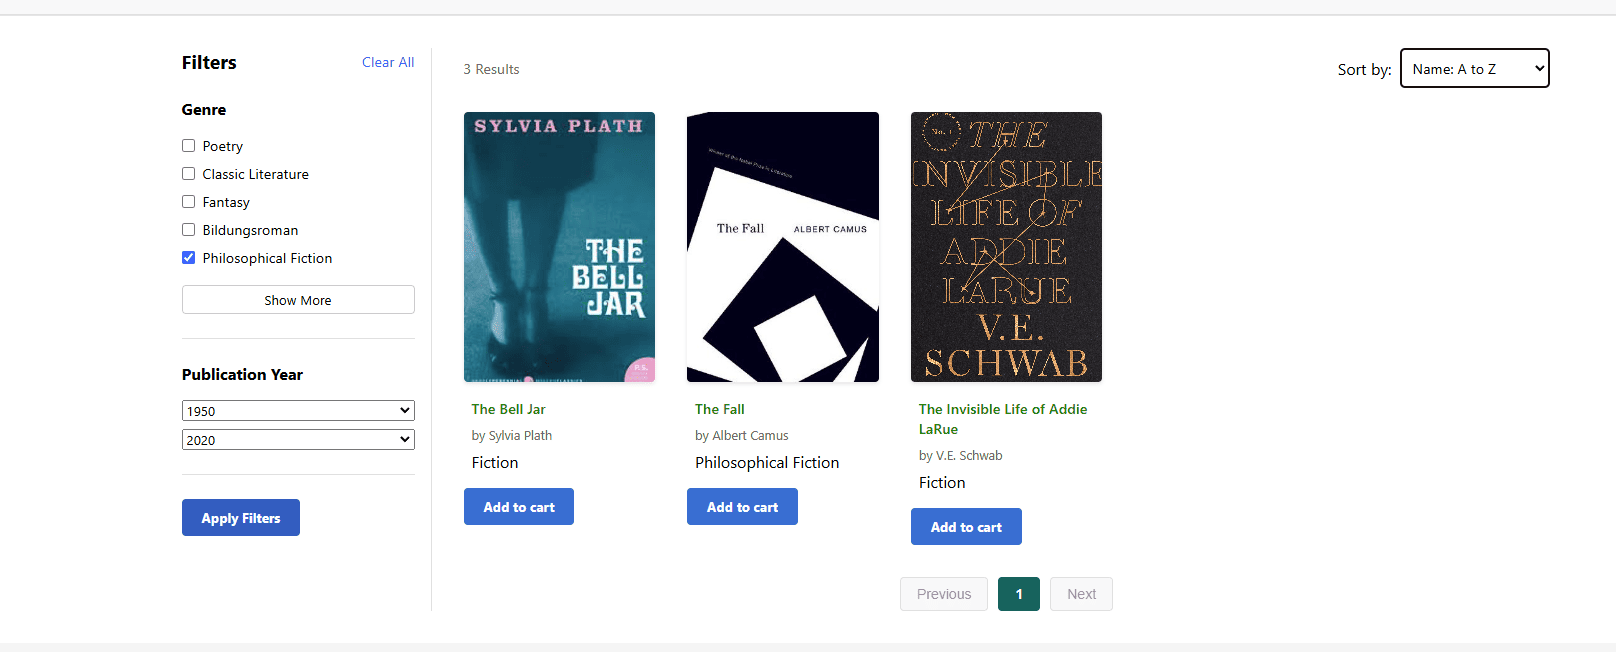The width and height of the screenshot is (1616, 652).
Task: Open The Invisible Life of Addie LaRue cover
Action: 1006,247
